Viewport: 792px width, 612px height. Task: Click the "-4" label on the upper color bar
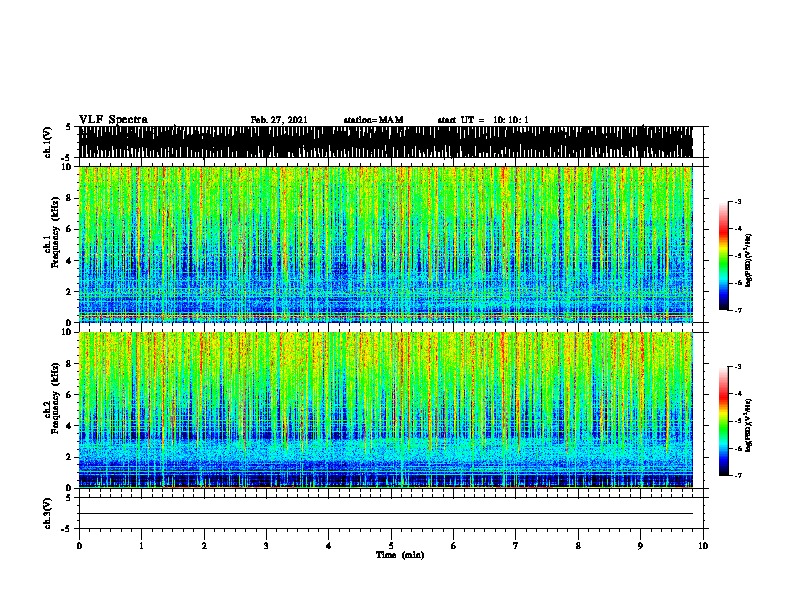738,229
